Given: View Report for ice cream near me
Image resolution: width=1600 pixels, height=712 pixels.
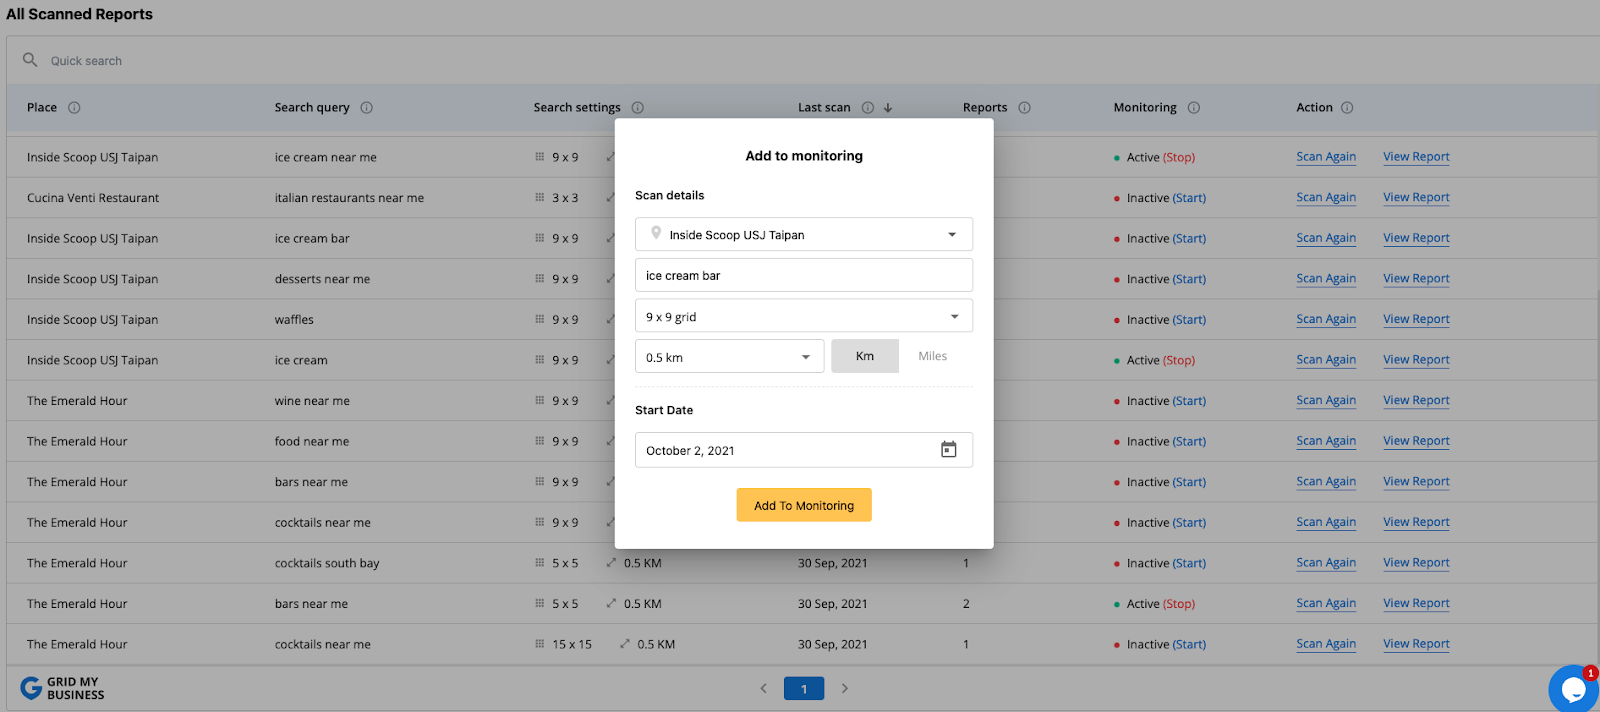Looking at the screenshot, I should point(1416,157).
